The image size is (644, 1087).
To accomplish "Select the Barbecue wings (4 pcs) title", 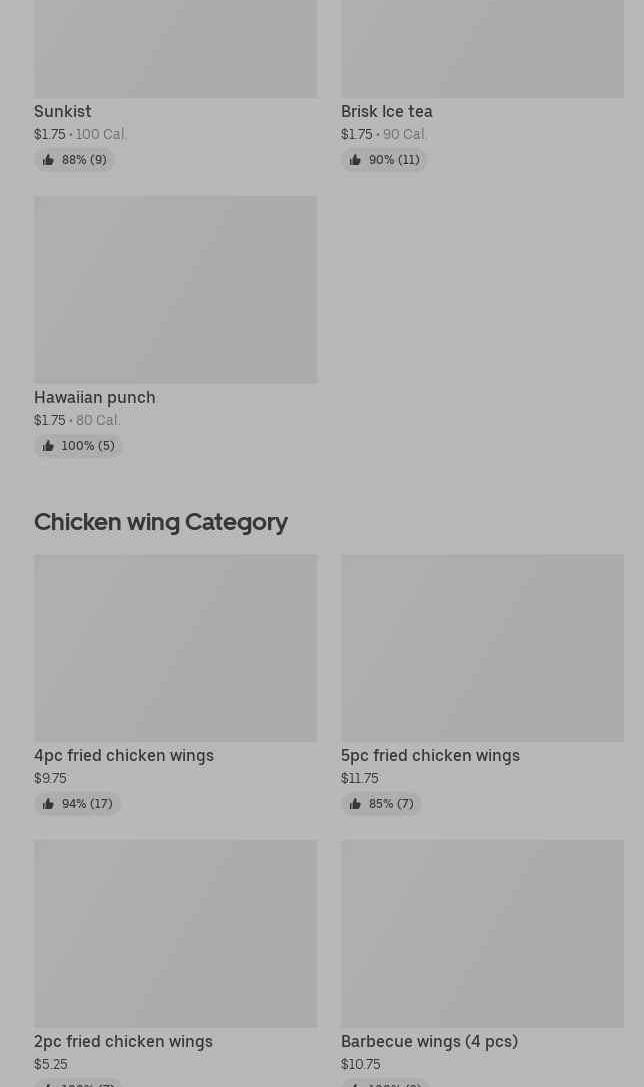I will point(429,1042).
